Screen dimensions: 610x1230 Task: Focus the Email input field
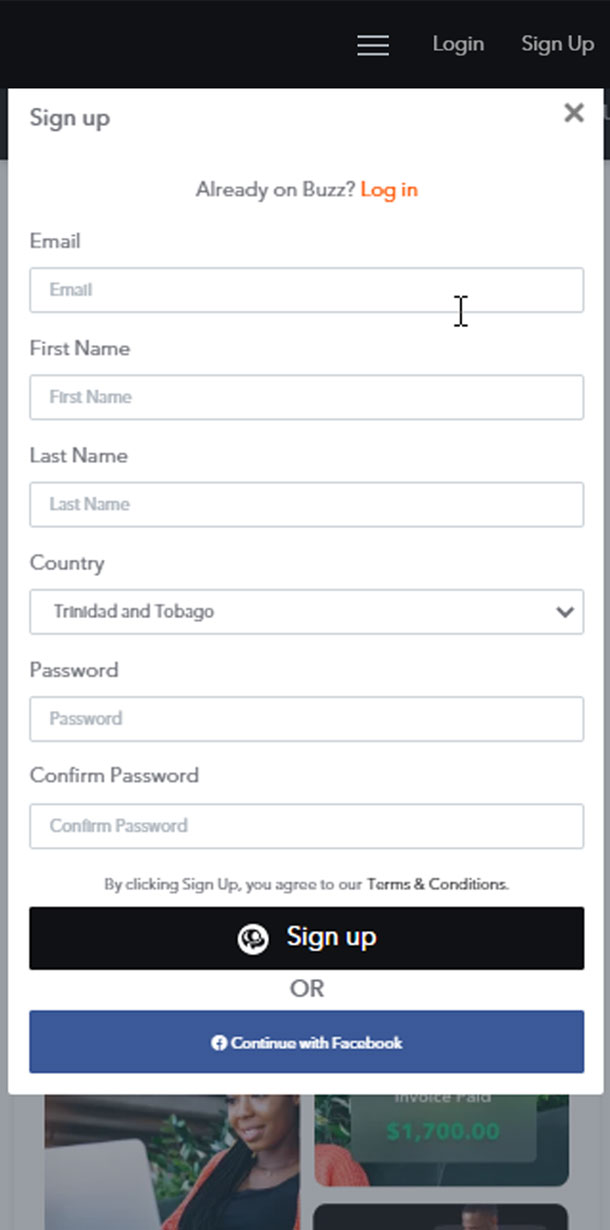pos(306,290)
